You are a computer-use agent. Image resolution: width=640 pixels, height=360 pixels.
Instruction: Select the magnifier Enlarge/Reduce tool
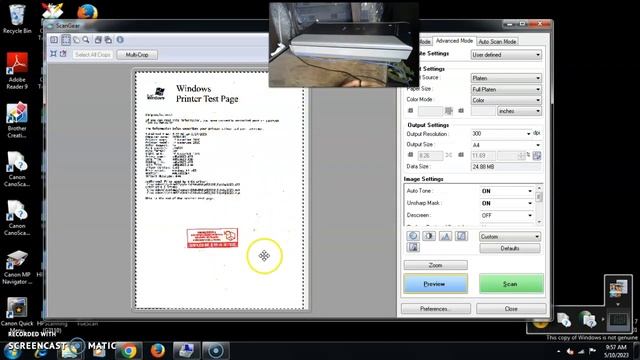[86, 40]
